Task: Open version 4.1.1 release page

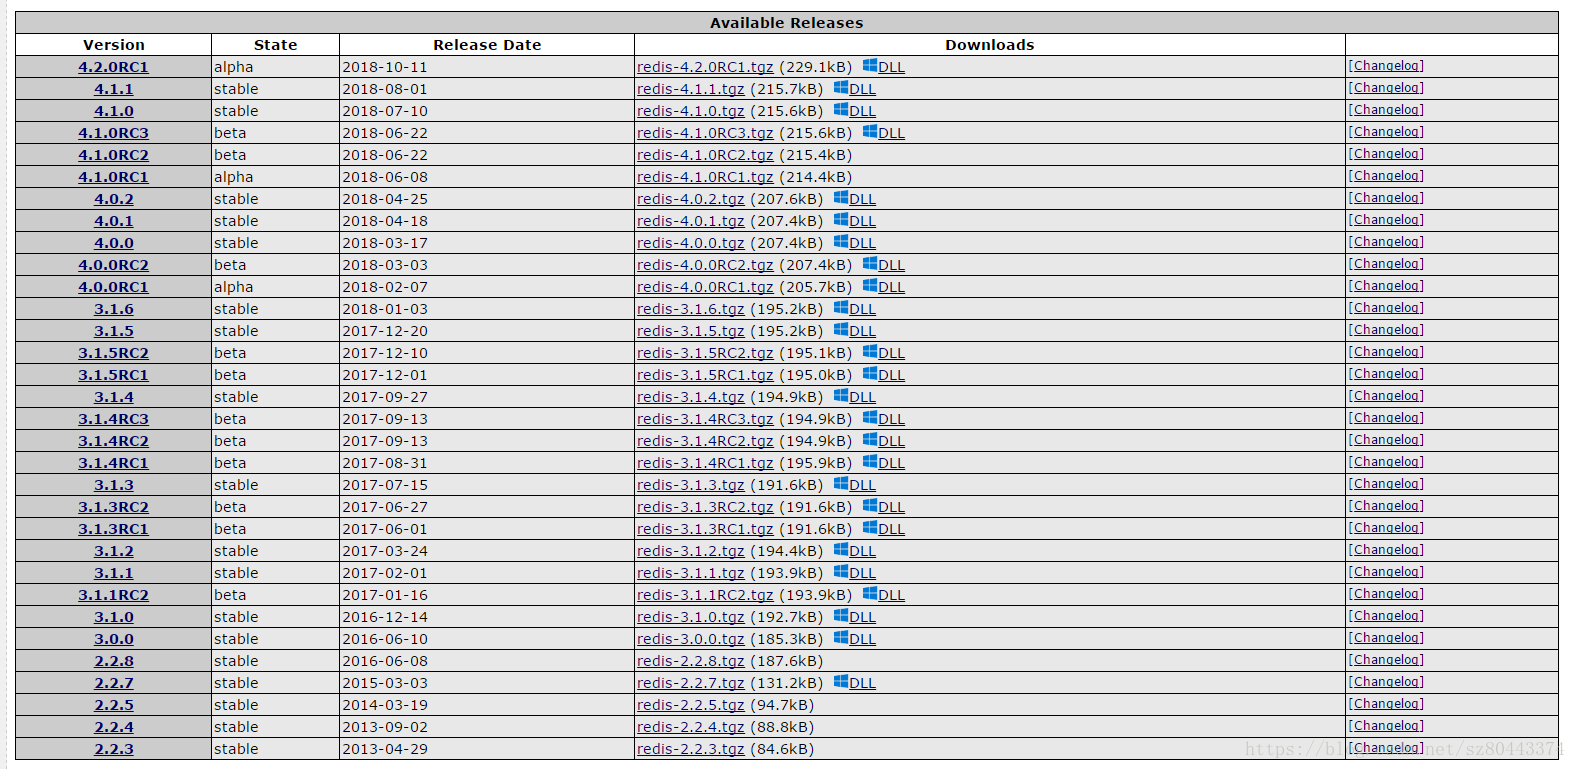Action: (114, 89)
